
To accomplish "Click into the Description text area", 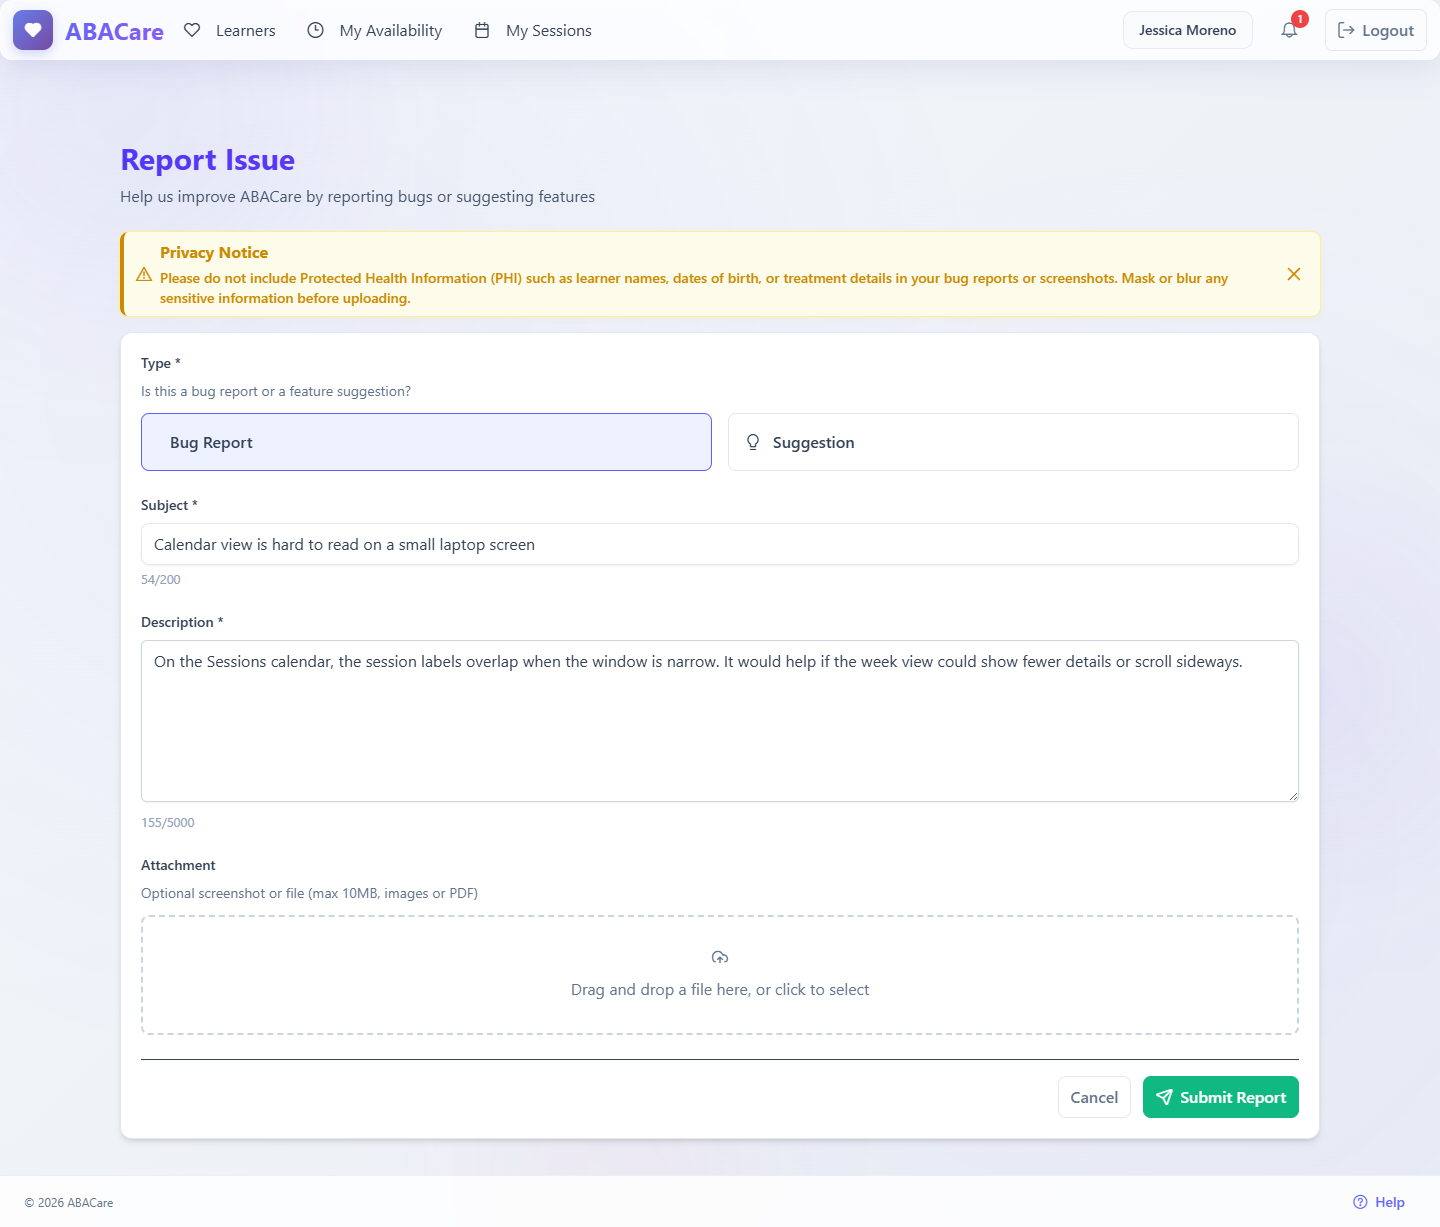I will tap(720, 721).
